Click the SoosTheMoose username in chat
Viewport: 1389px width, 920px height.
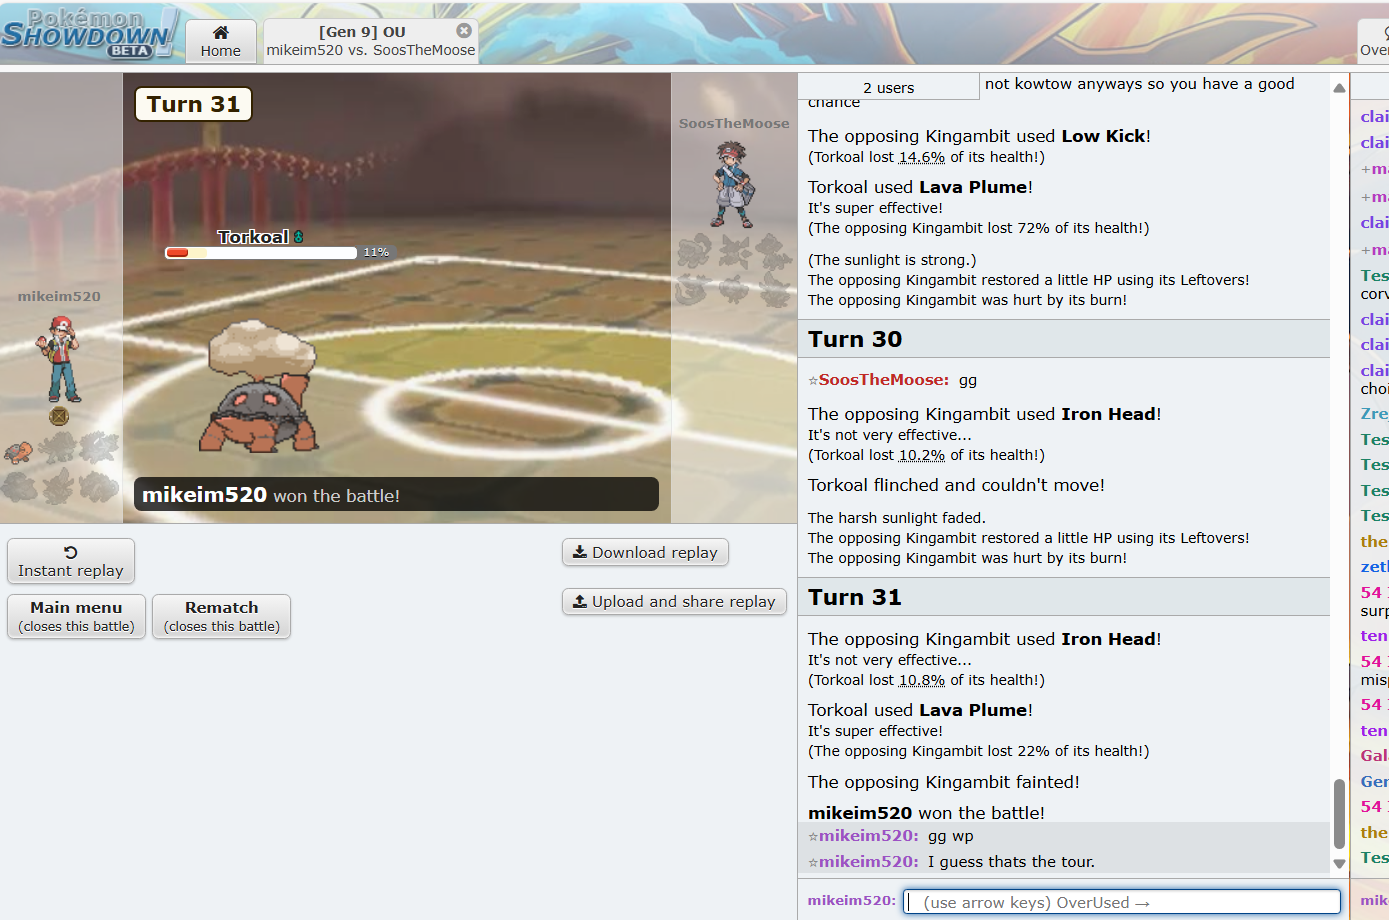(884, 380)
